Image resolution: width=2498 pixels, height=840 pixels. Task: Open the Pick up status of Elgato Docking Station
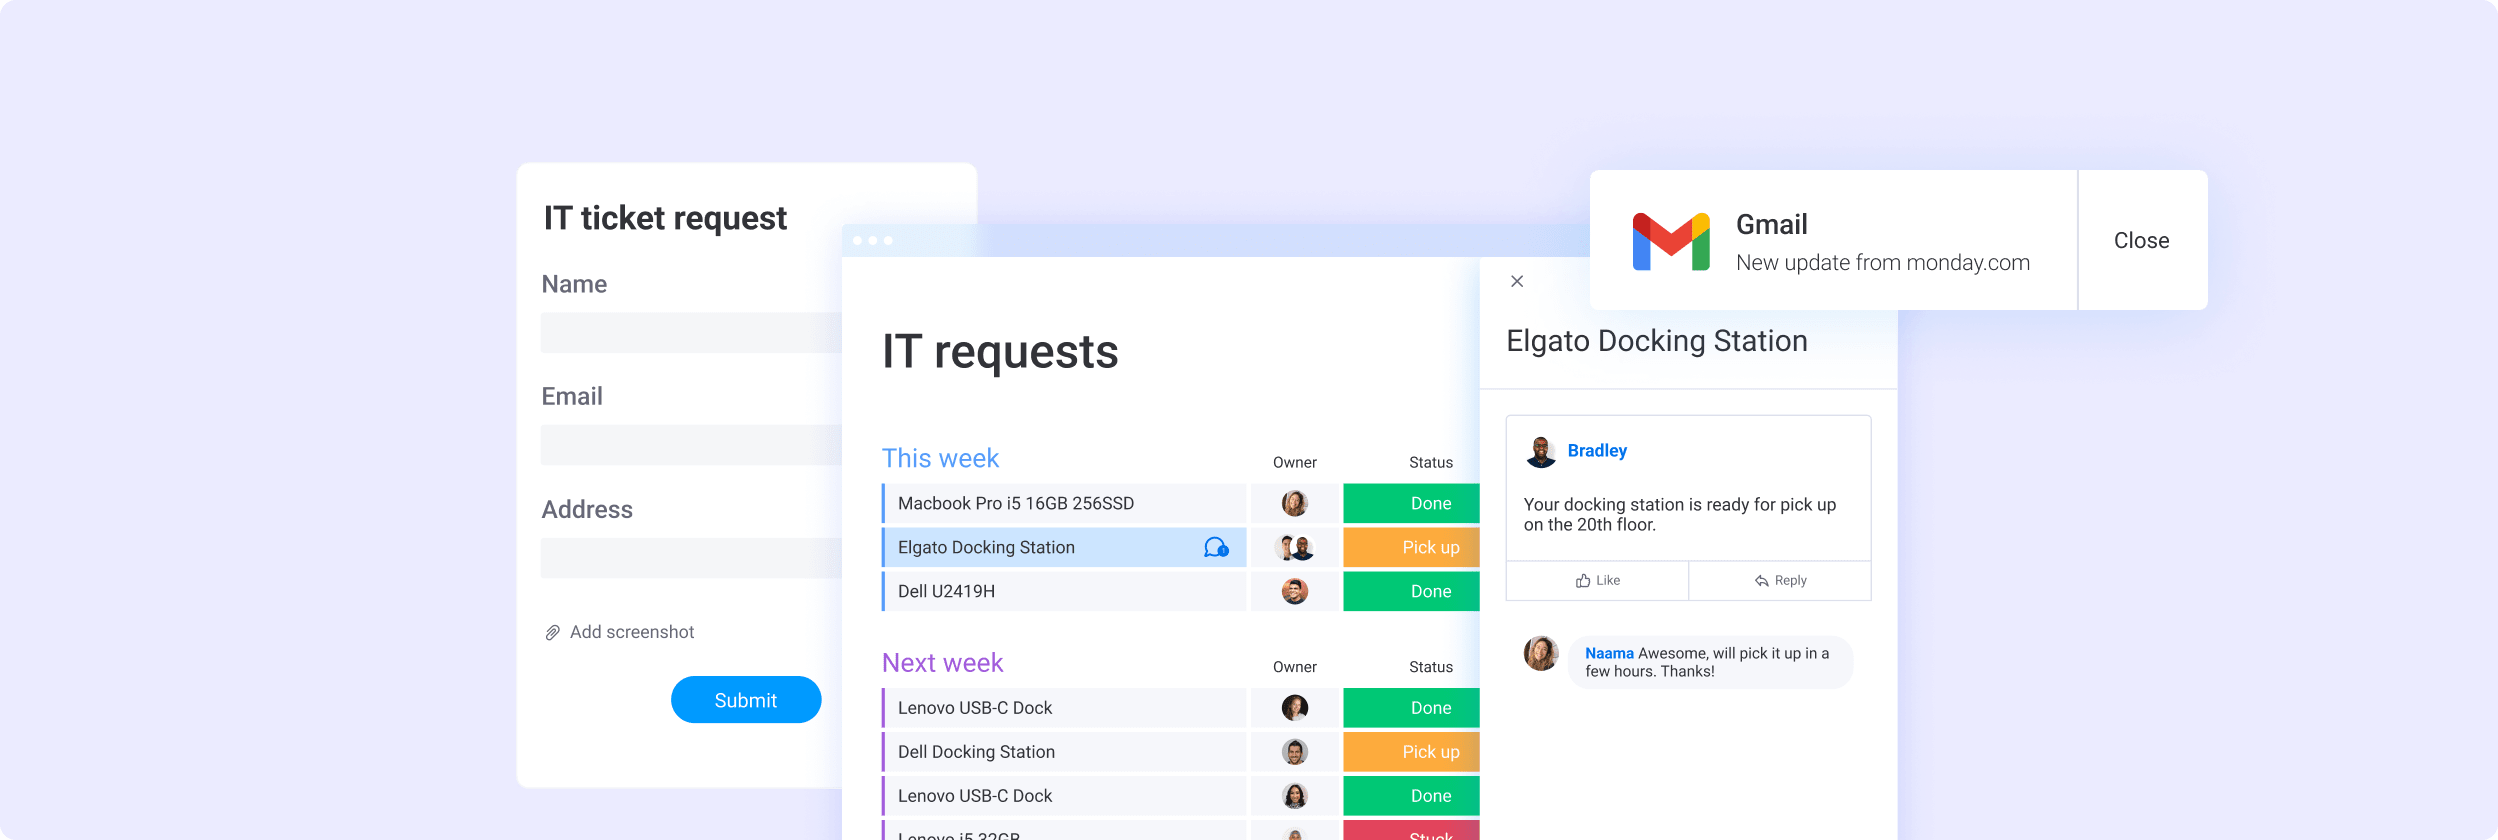[1411, 547]
